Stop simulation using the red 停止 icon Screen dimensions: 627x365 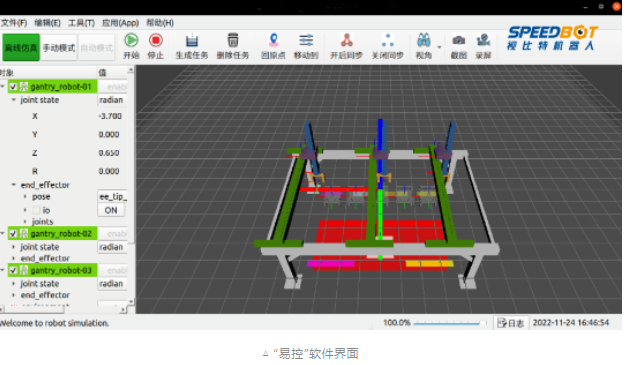156,41
